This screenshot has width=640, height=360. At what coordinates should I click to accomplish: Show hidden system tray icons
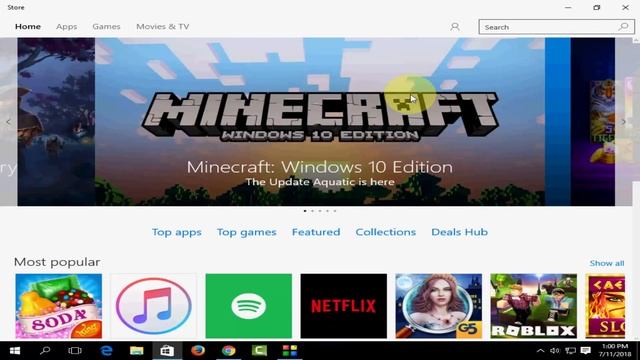(x=540, y=351)
